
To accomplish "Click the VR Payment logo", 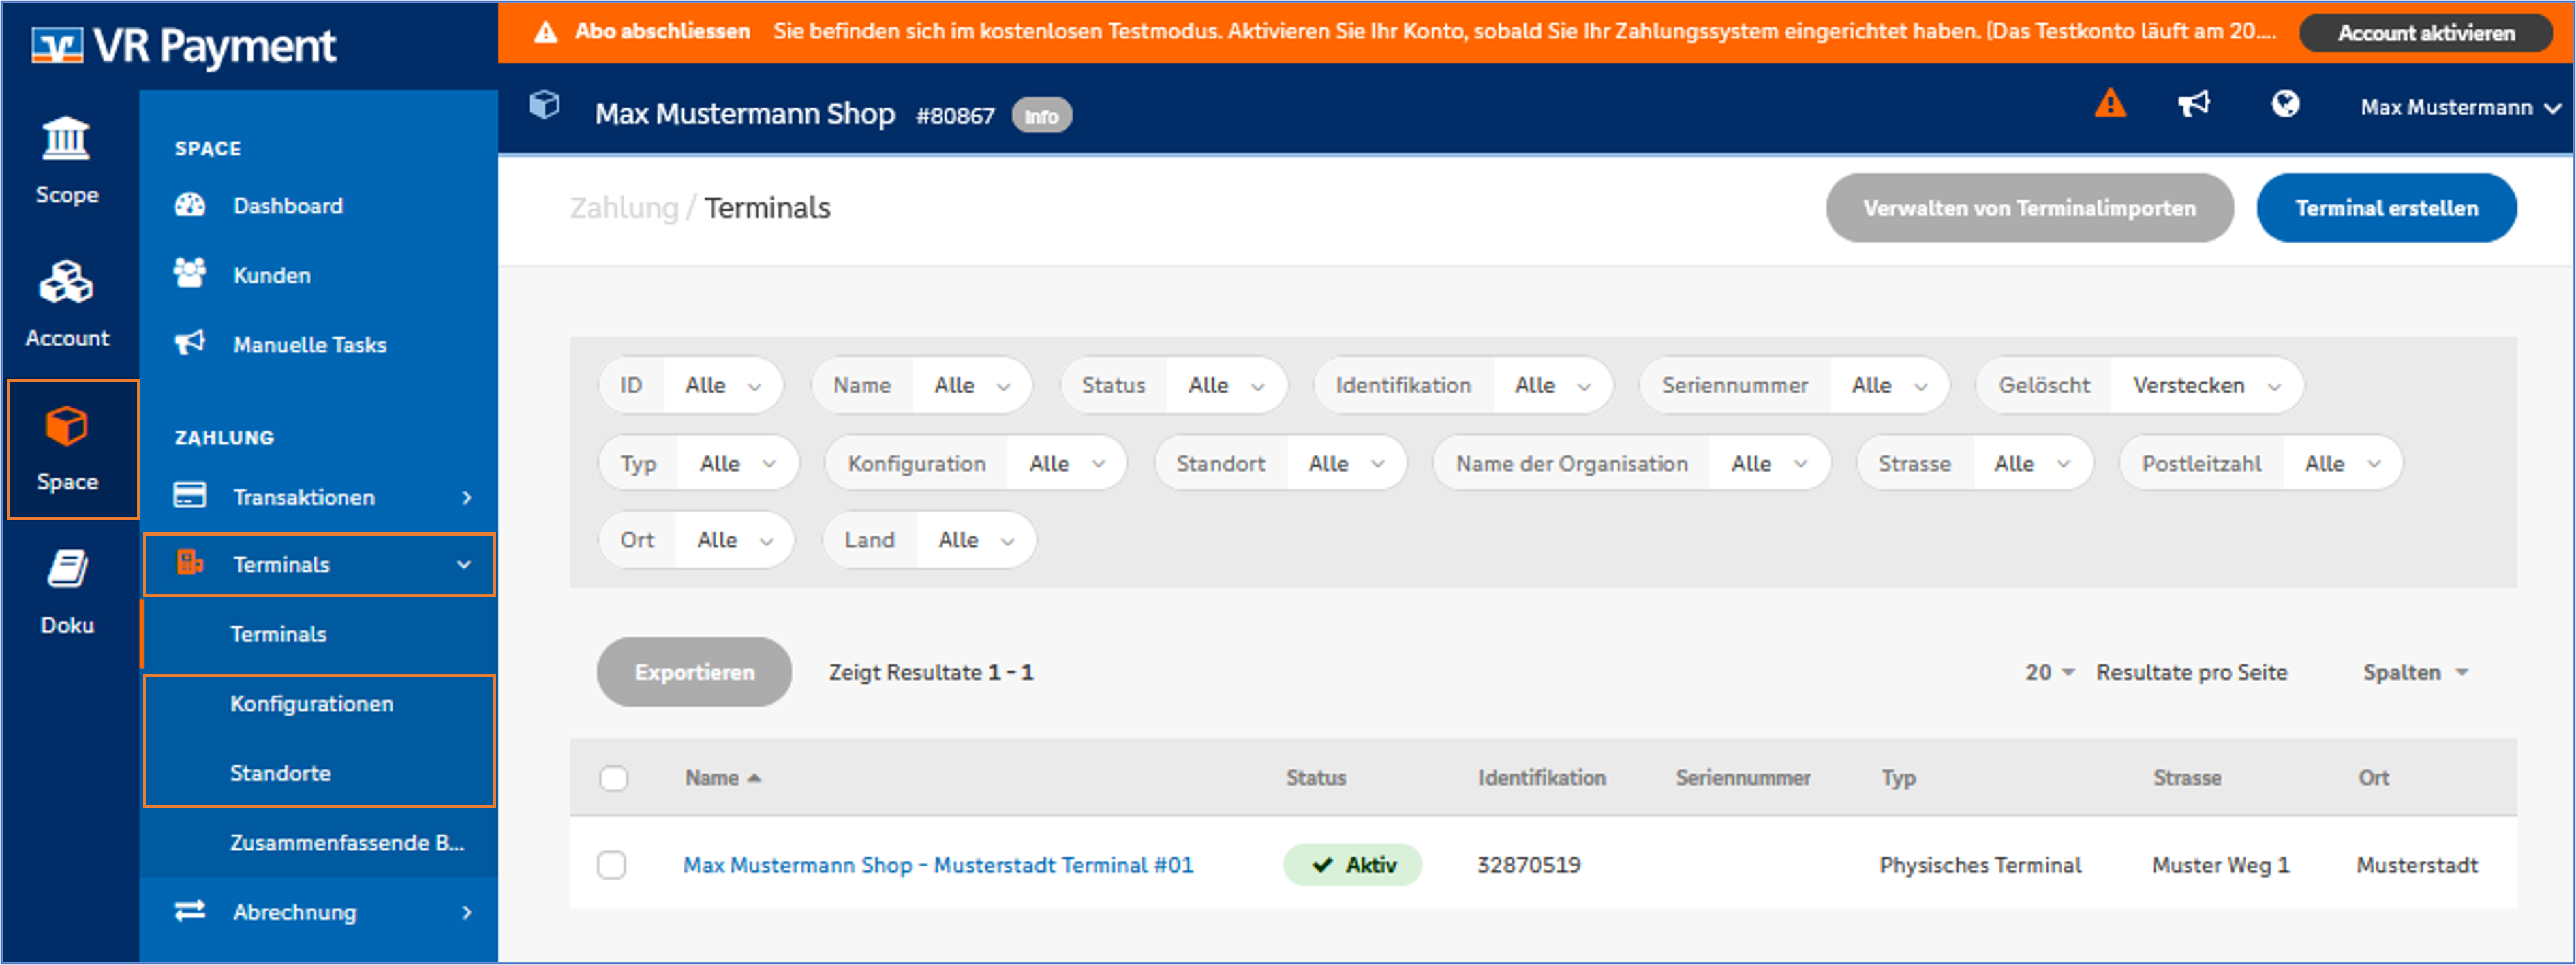I will tap(184, 45).
